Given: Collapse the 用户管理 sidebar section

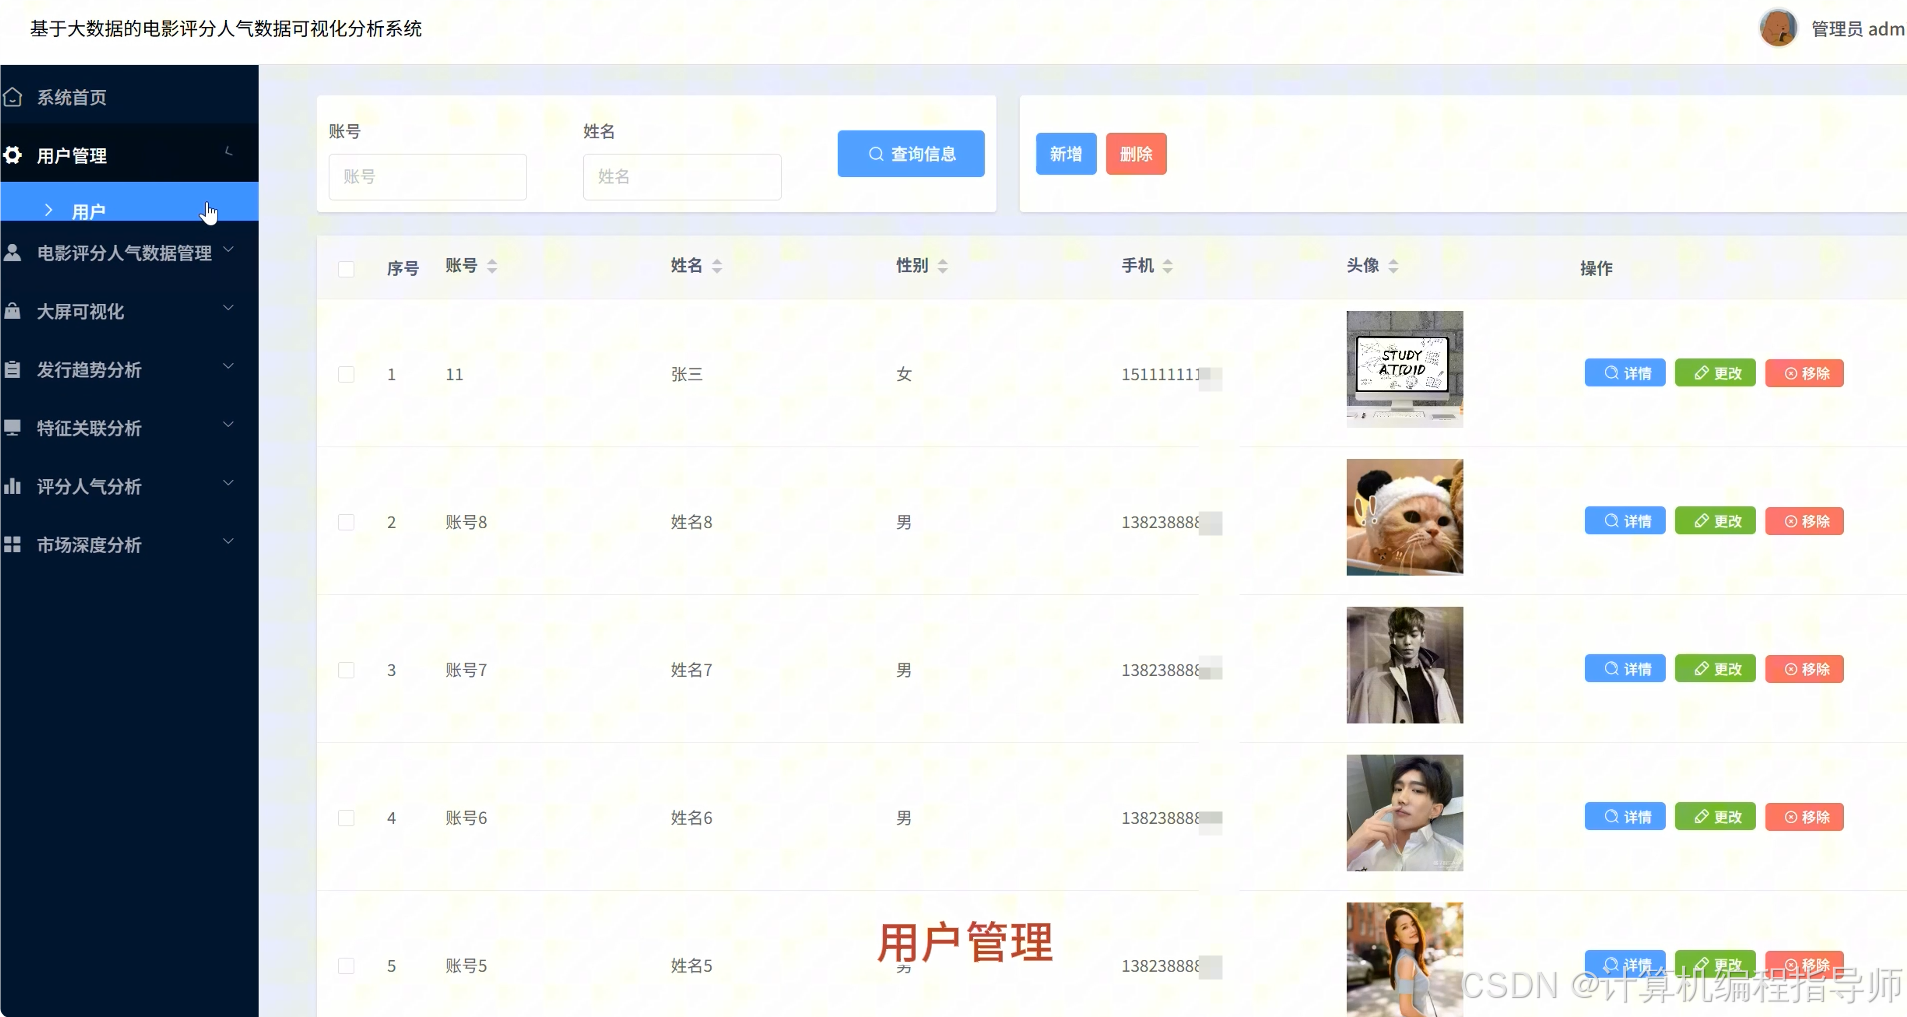Looking at the screenshot, I should pyautogui.click(x=228, y=152).
